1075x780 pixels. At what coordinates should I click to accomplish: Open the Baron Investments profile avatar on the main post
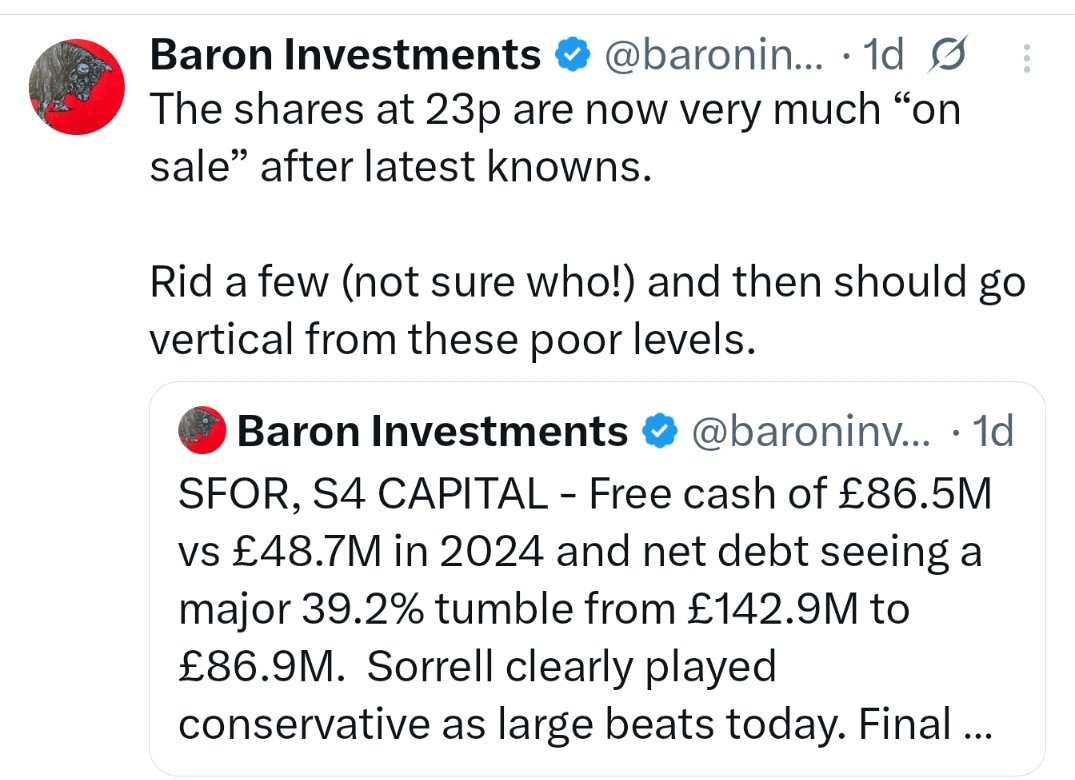[76, 88]
